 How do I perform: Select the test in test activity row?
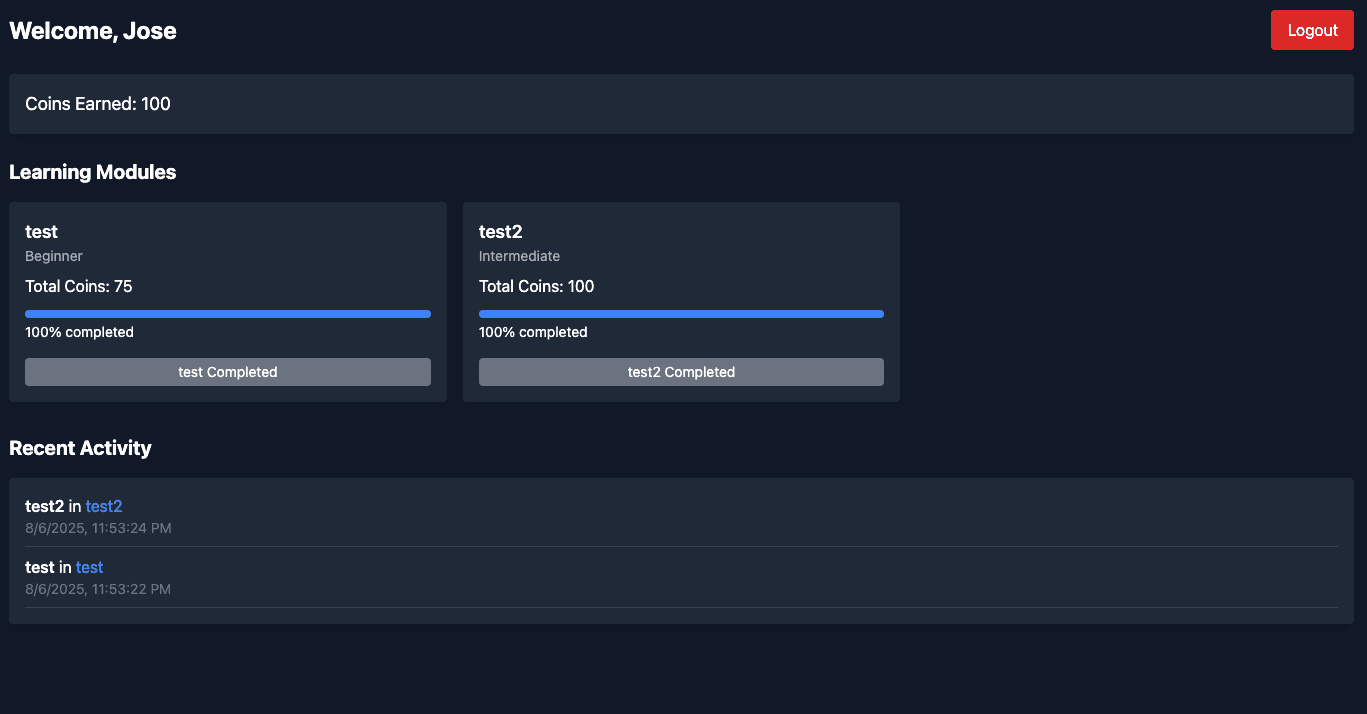(63, 567)
